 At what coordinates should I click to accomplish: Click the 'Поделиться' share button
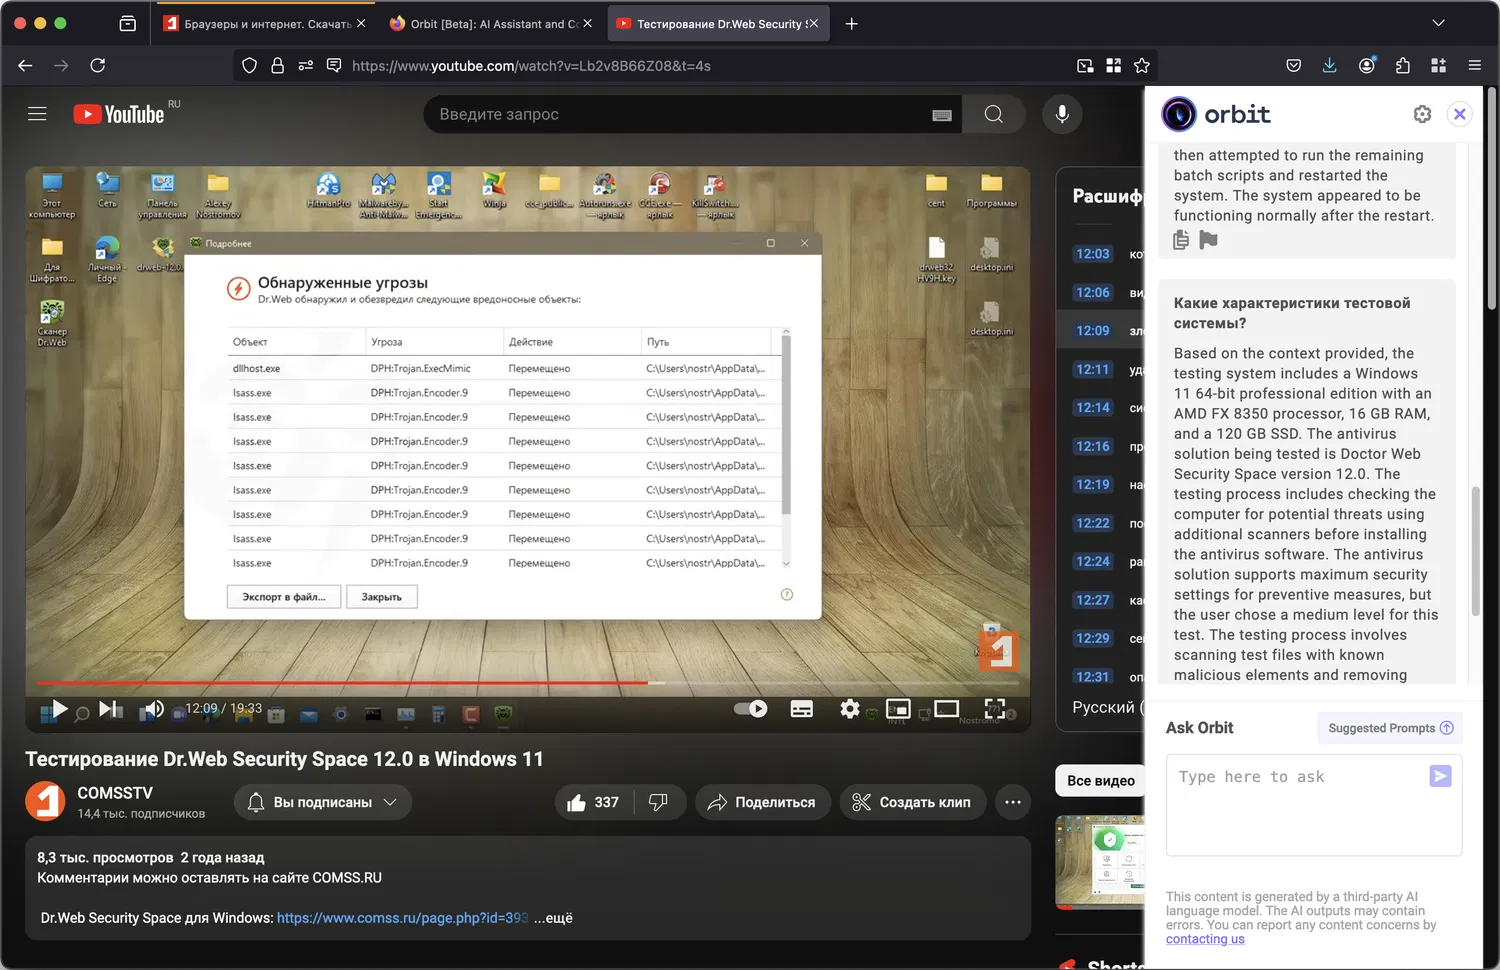pos(762,802)
